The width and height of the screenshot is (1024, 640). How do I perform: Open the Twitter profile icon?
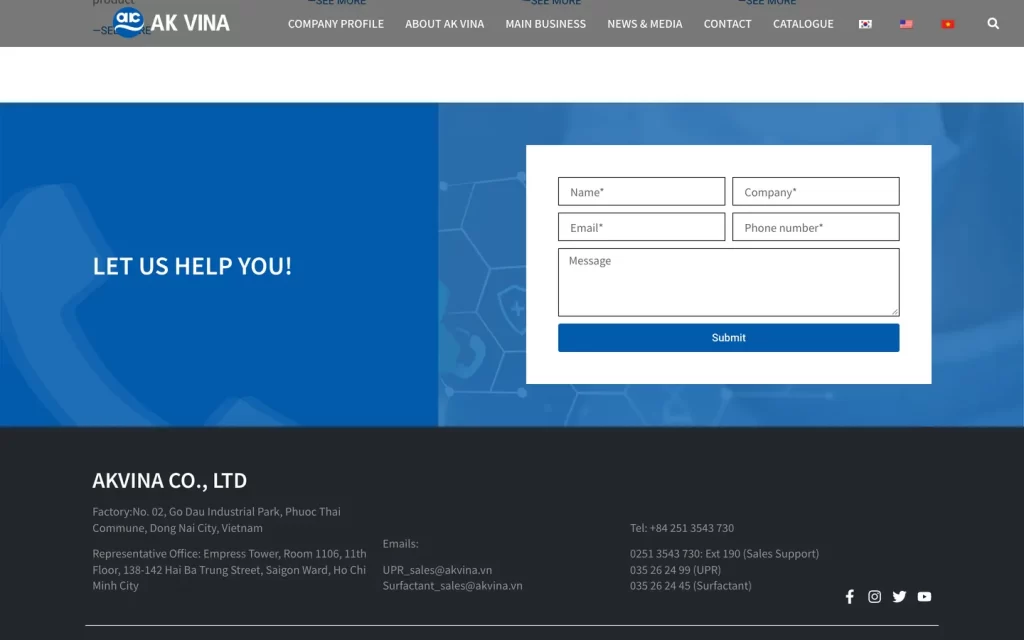coord(899,596)
